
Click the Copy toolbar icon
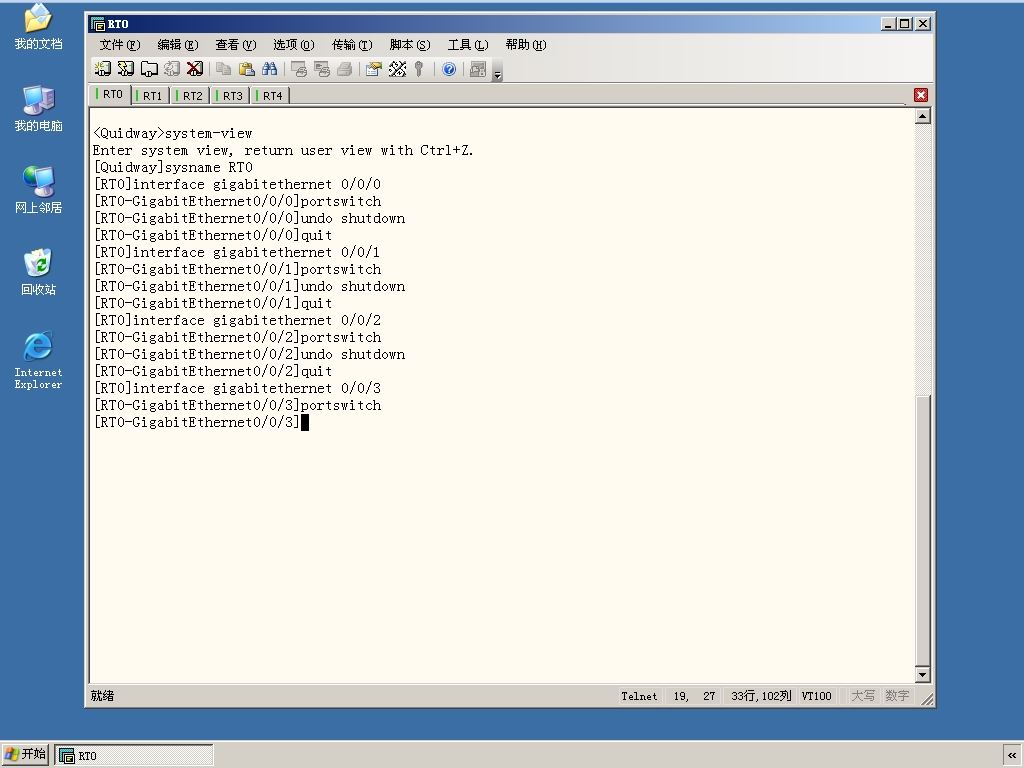click(x=224, y=69)
